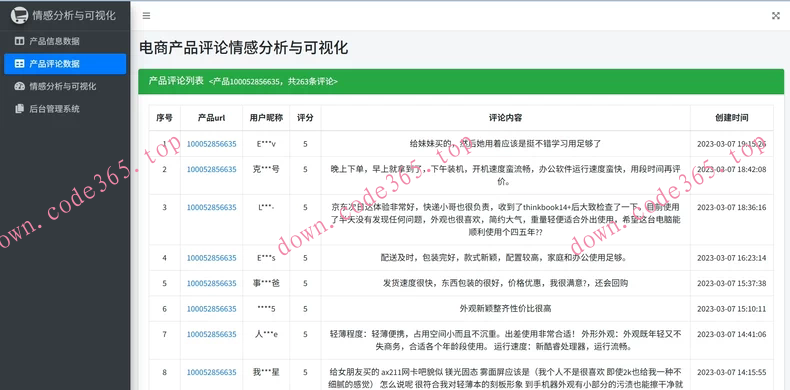Click user nickname 人***e
This screenshot has height=390, width=790.
pyautogui.click(x=266, y=334)
